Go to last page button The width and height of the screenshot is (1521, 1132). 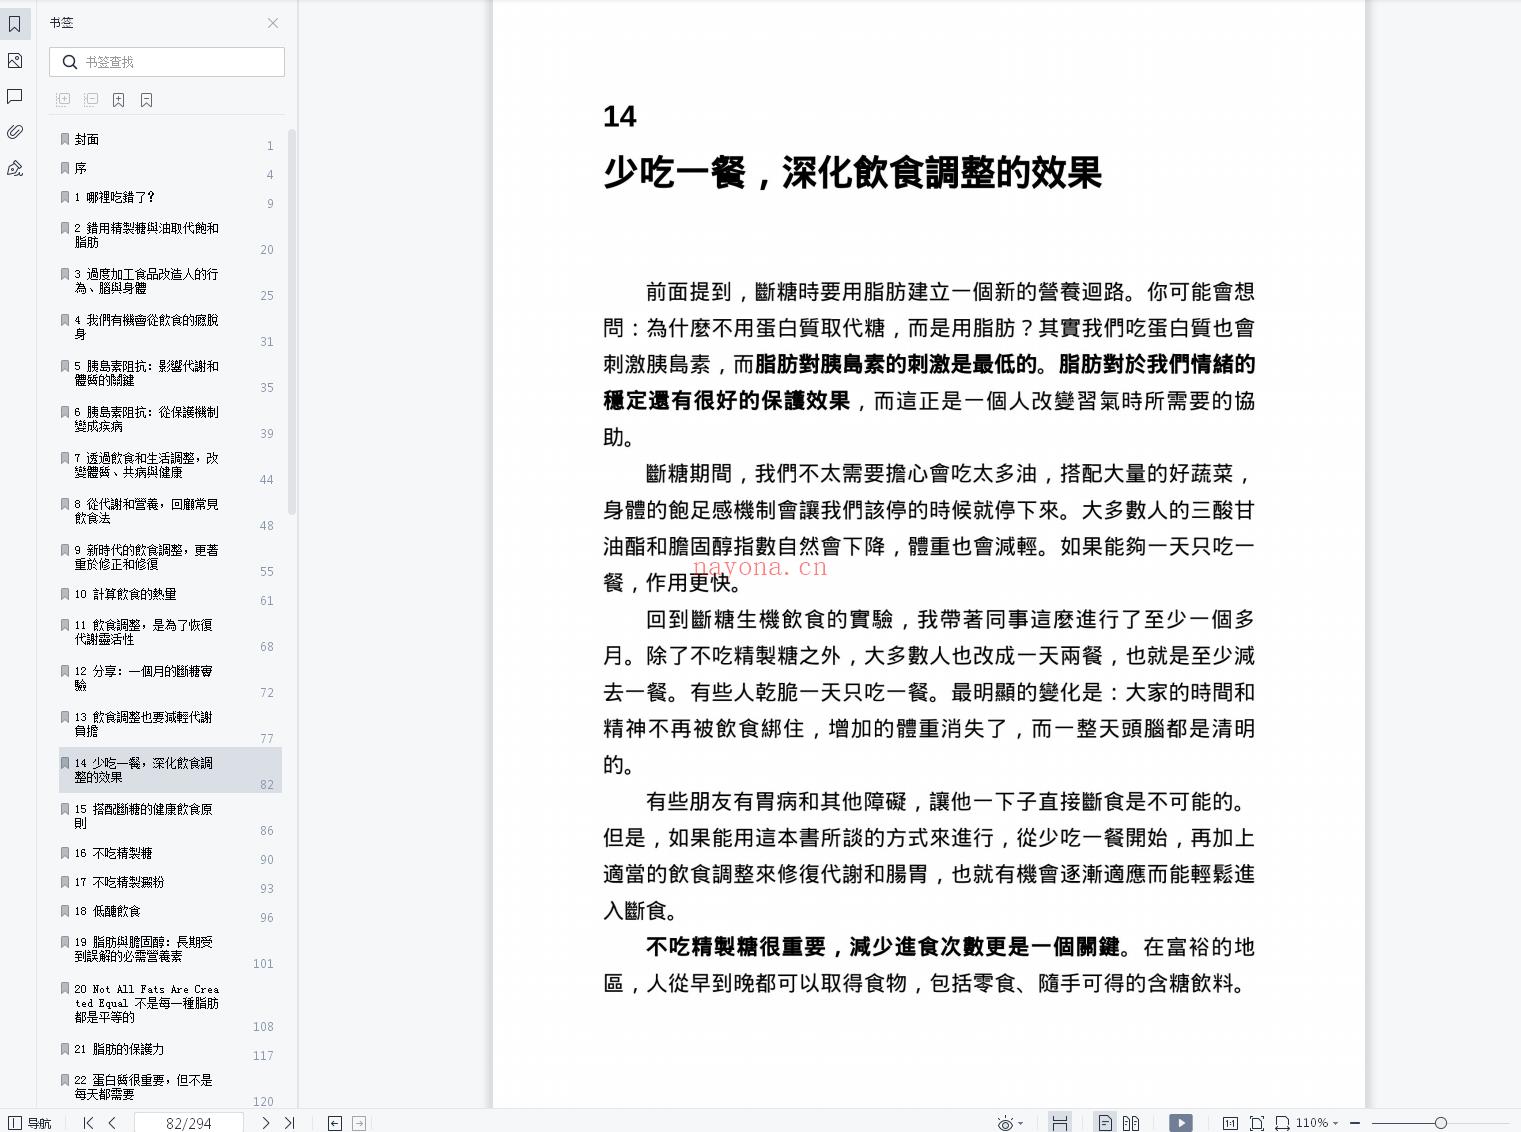[290, 1123]
